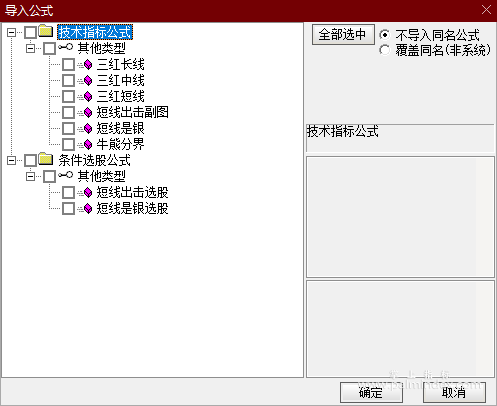The width and height of the screenshot is (497, 406).
Task: Collapse 其他类型 under 条件选股公式
Action: [x=30, y=176]
